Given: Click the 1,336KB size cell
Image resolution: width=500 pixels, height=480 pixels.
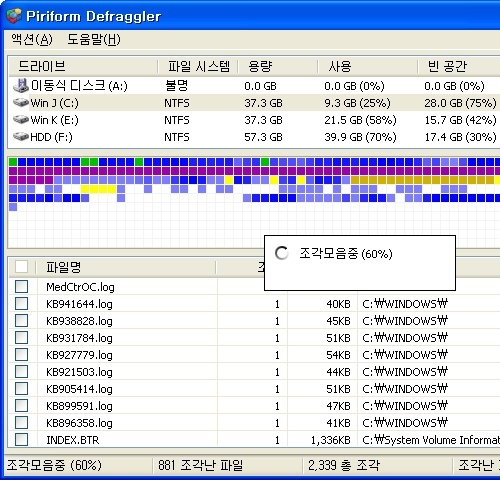Looking at the screenshot, I should pos(330,440).
